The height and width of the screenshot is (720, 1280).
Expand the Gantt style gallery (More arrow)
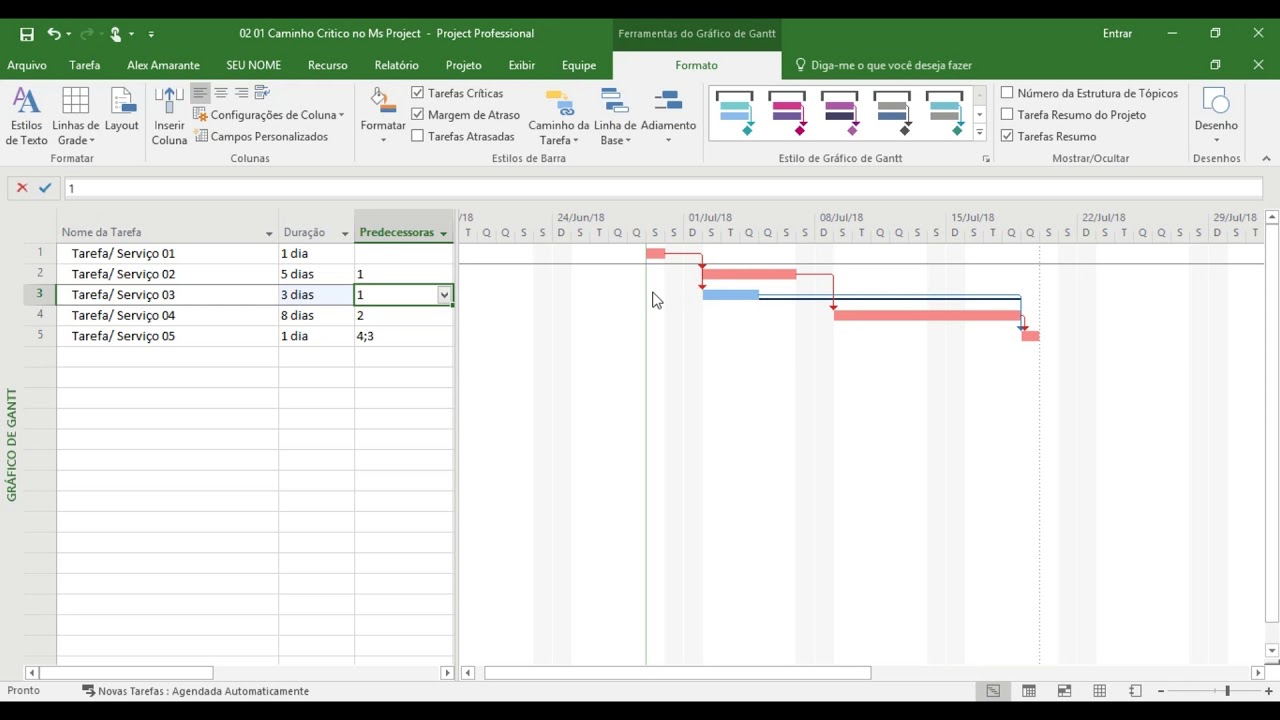[x=979, y=133]
